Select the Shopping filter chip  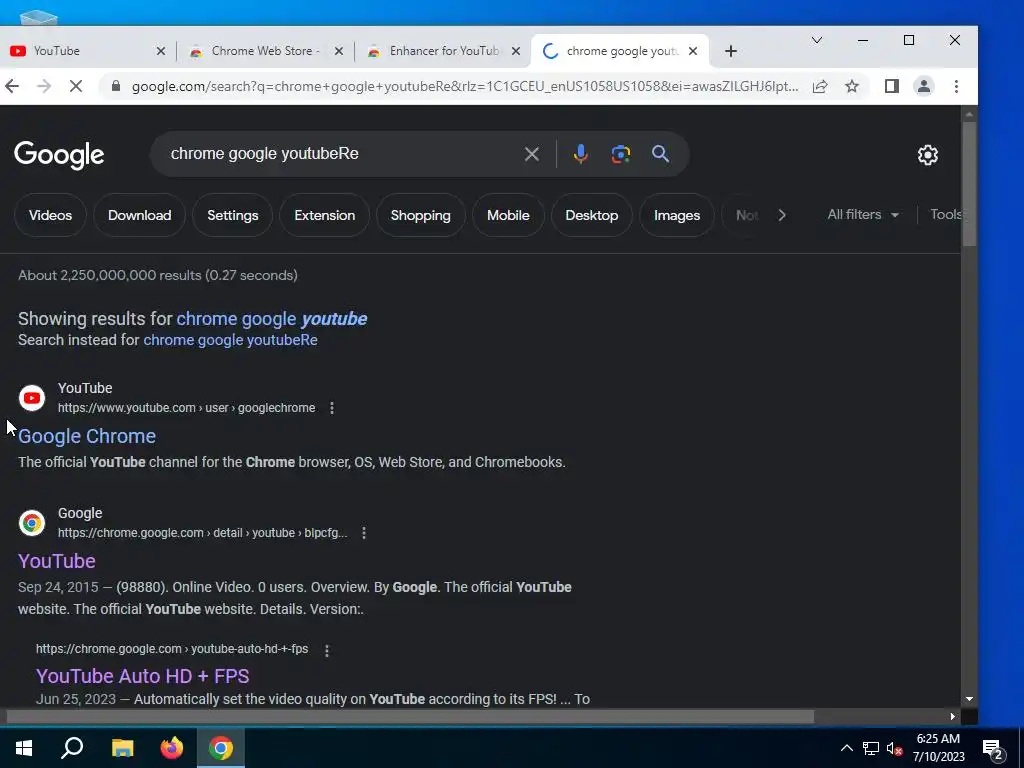421,215
